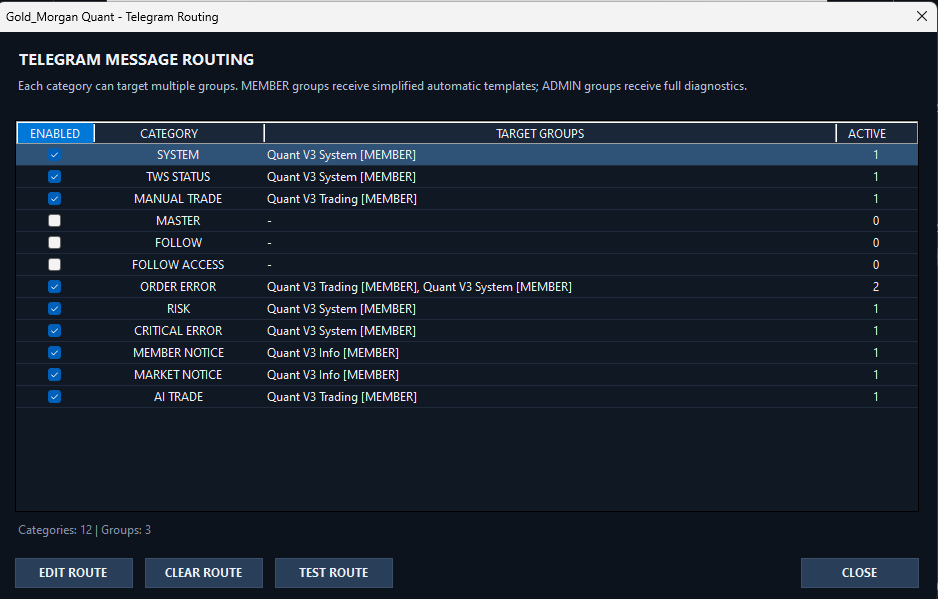
Task: Click MEMBER NOTICE target 'Quant V3 Info [MEMBER]'
Action: click(333, 353)
